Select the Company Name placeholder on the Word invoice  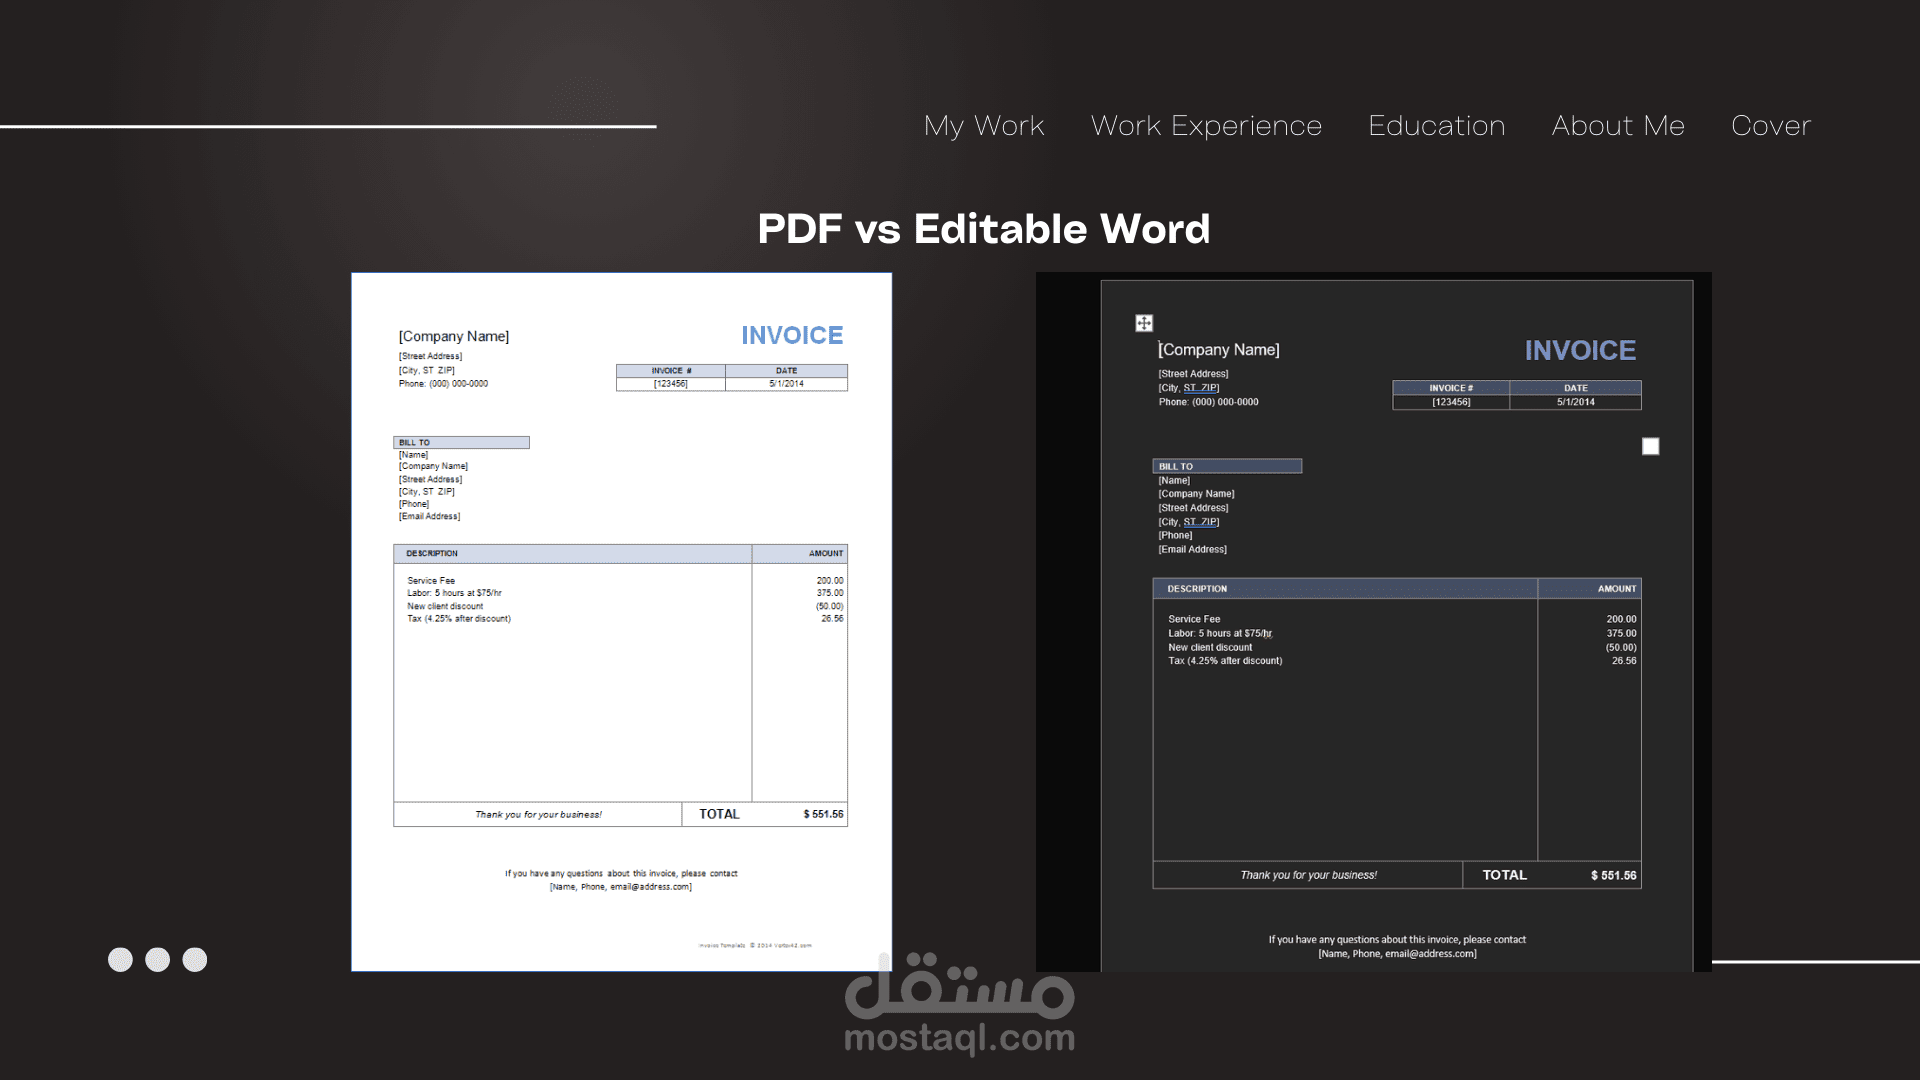[x=1218, y=349]
